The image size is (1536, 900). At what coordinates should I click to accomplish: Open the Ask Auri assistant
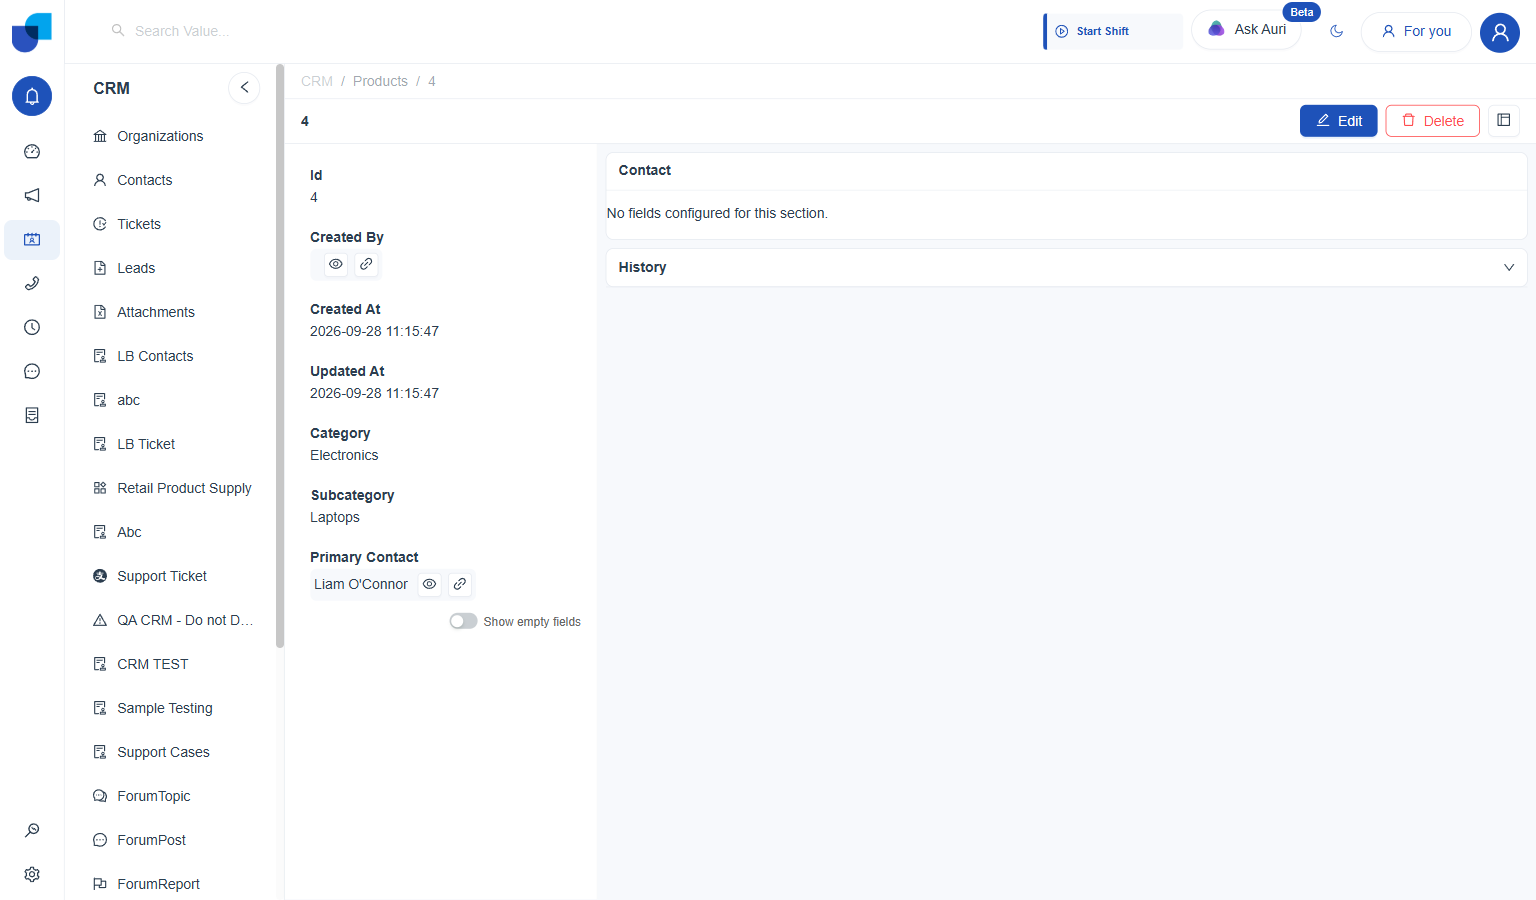[x=1246, y=30]
